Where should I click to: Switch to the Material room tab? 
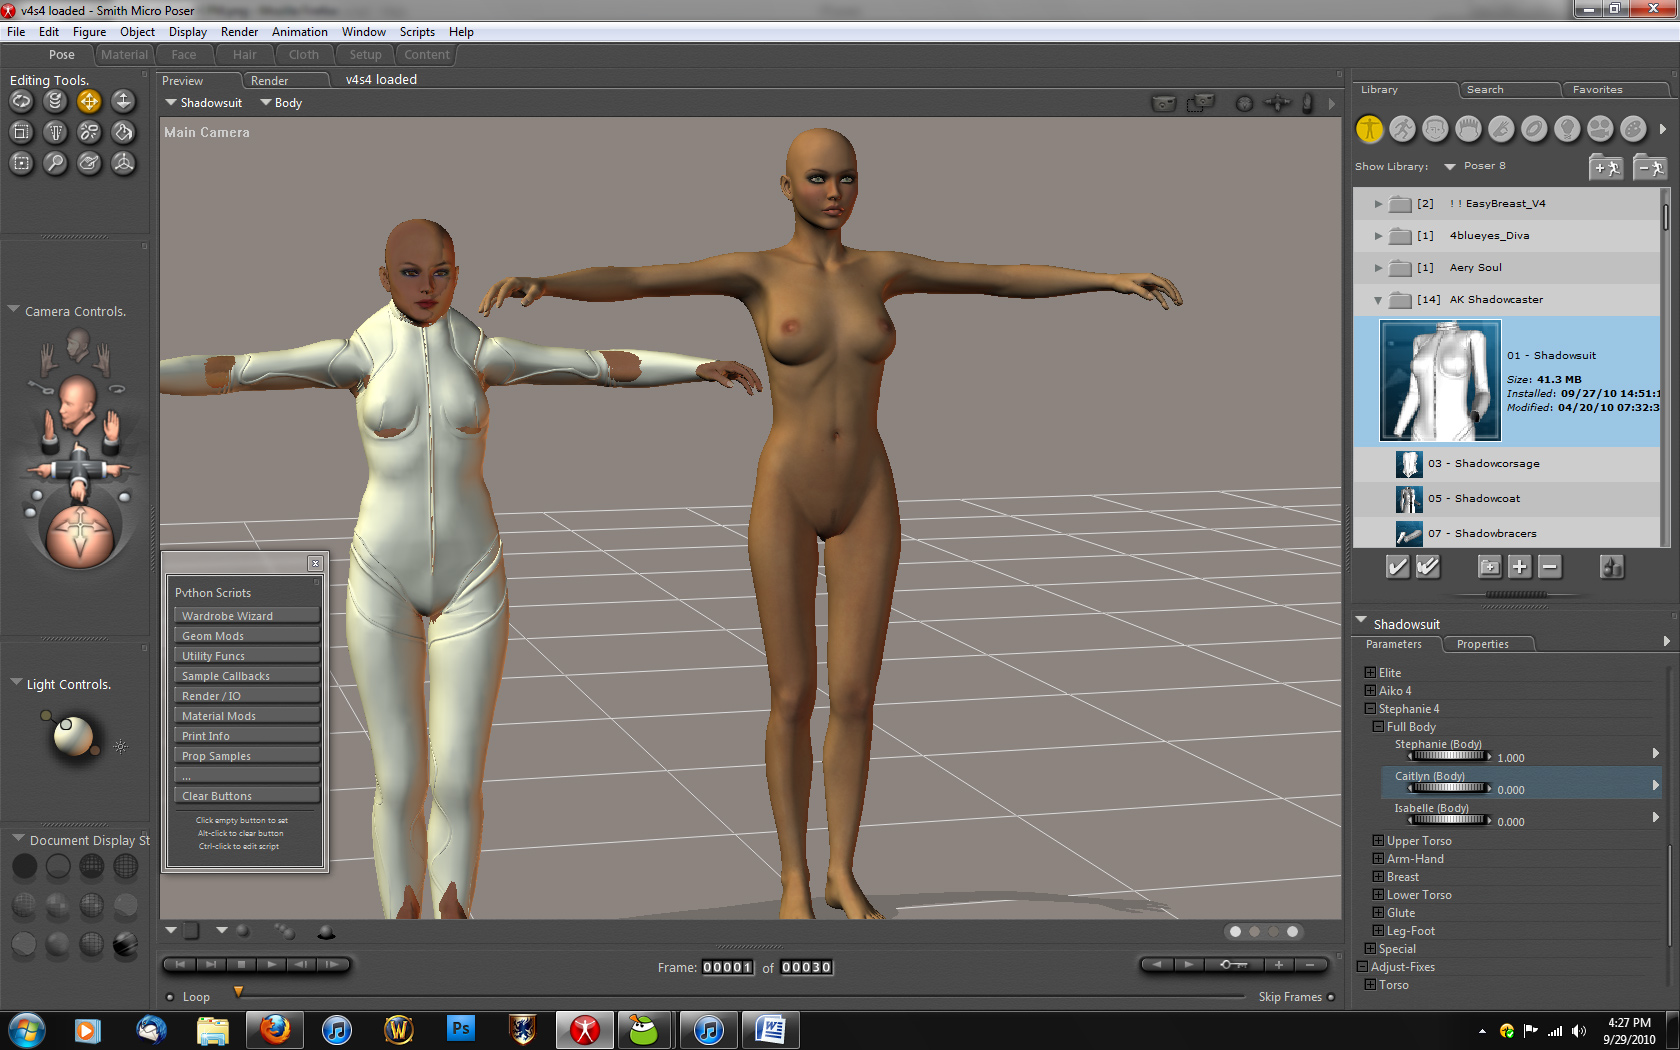pyautogui.click(x=124, y=55)
